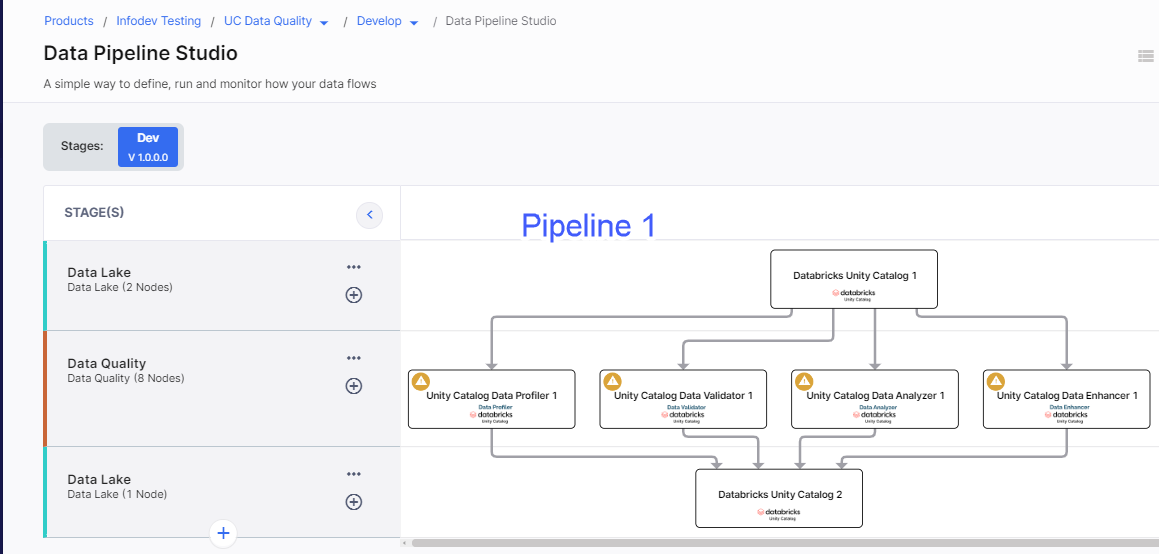
Task: Add node to Data Quality stage
Action: click(354, 386)
